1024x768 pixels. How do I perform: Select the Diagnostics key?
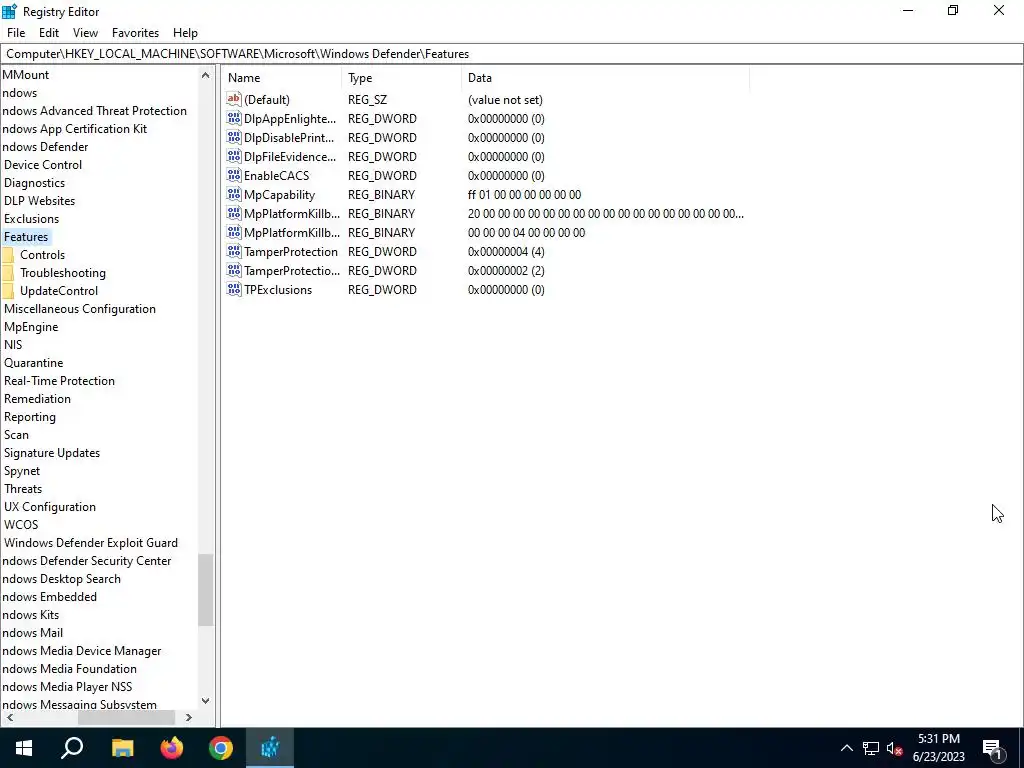pyautogui.click(x=35, y=183)
